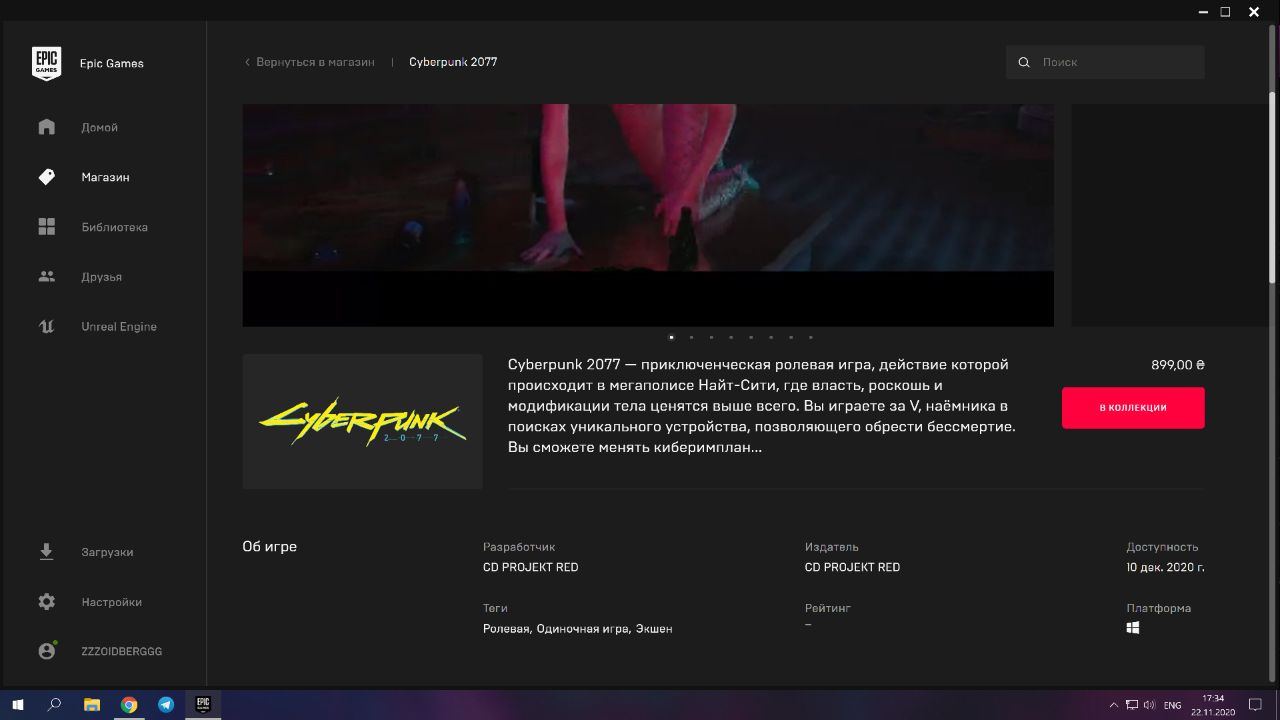
Task: Click publisher name CD PROJEKT RED
Action: point(852,567)
